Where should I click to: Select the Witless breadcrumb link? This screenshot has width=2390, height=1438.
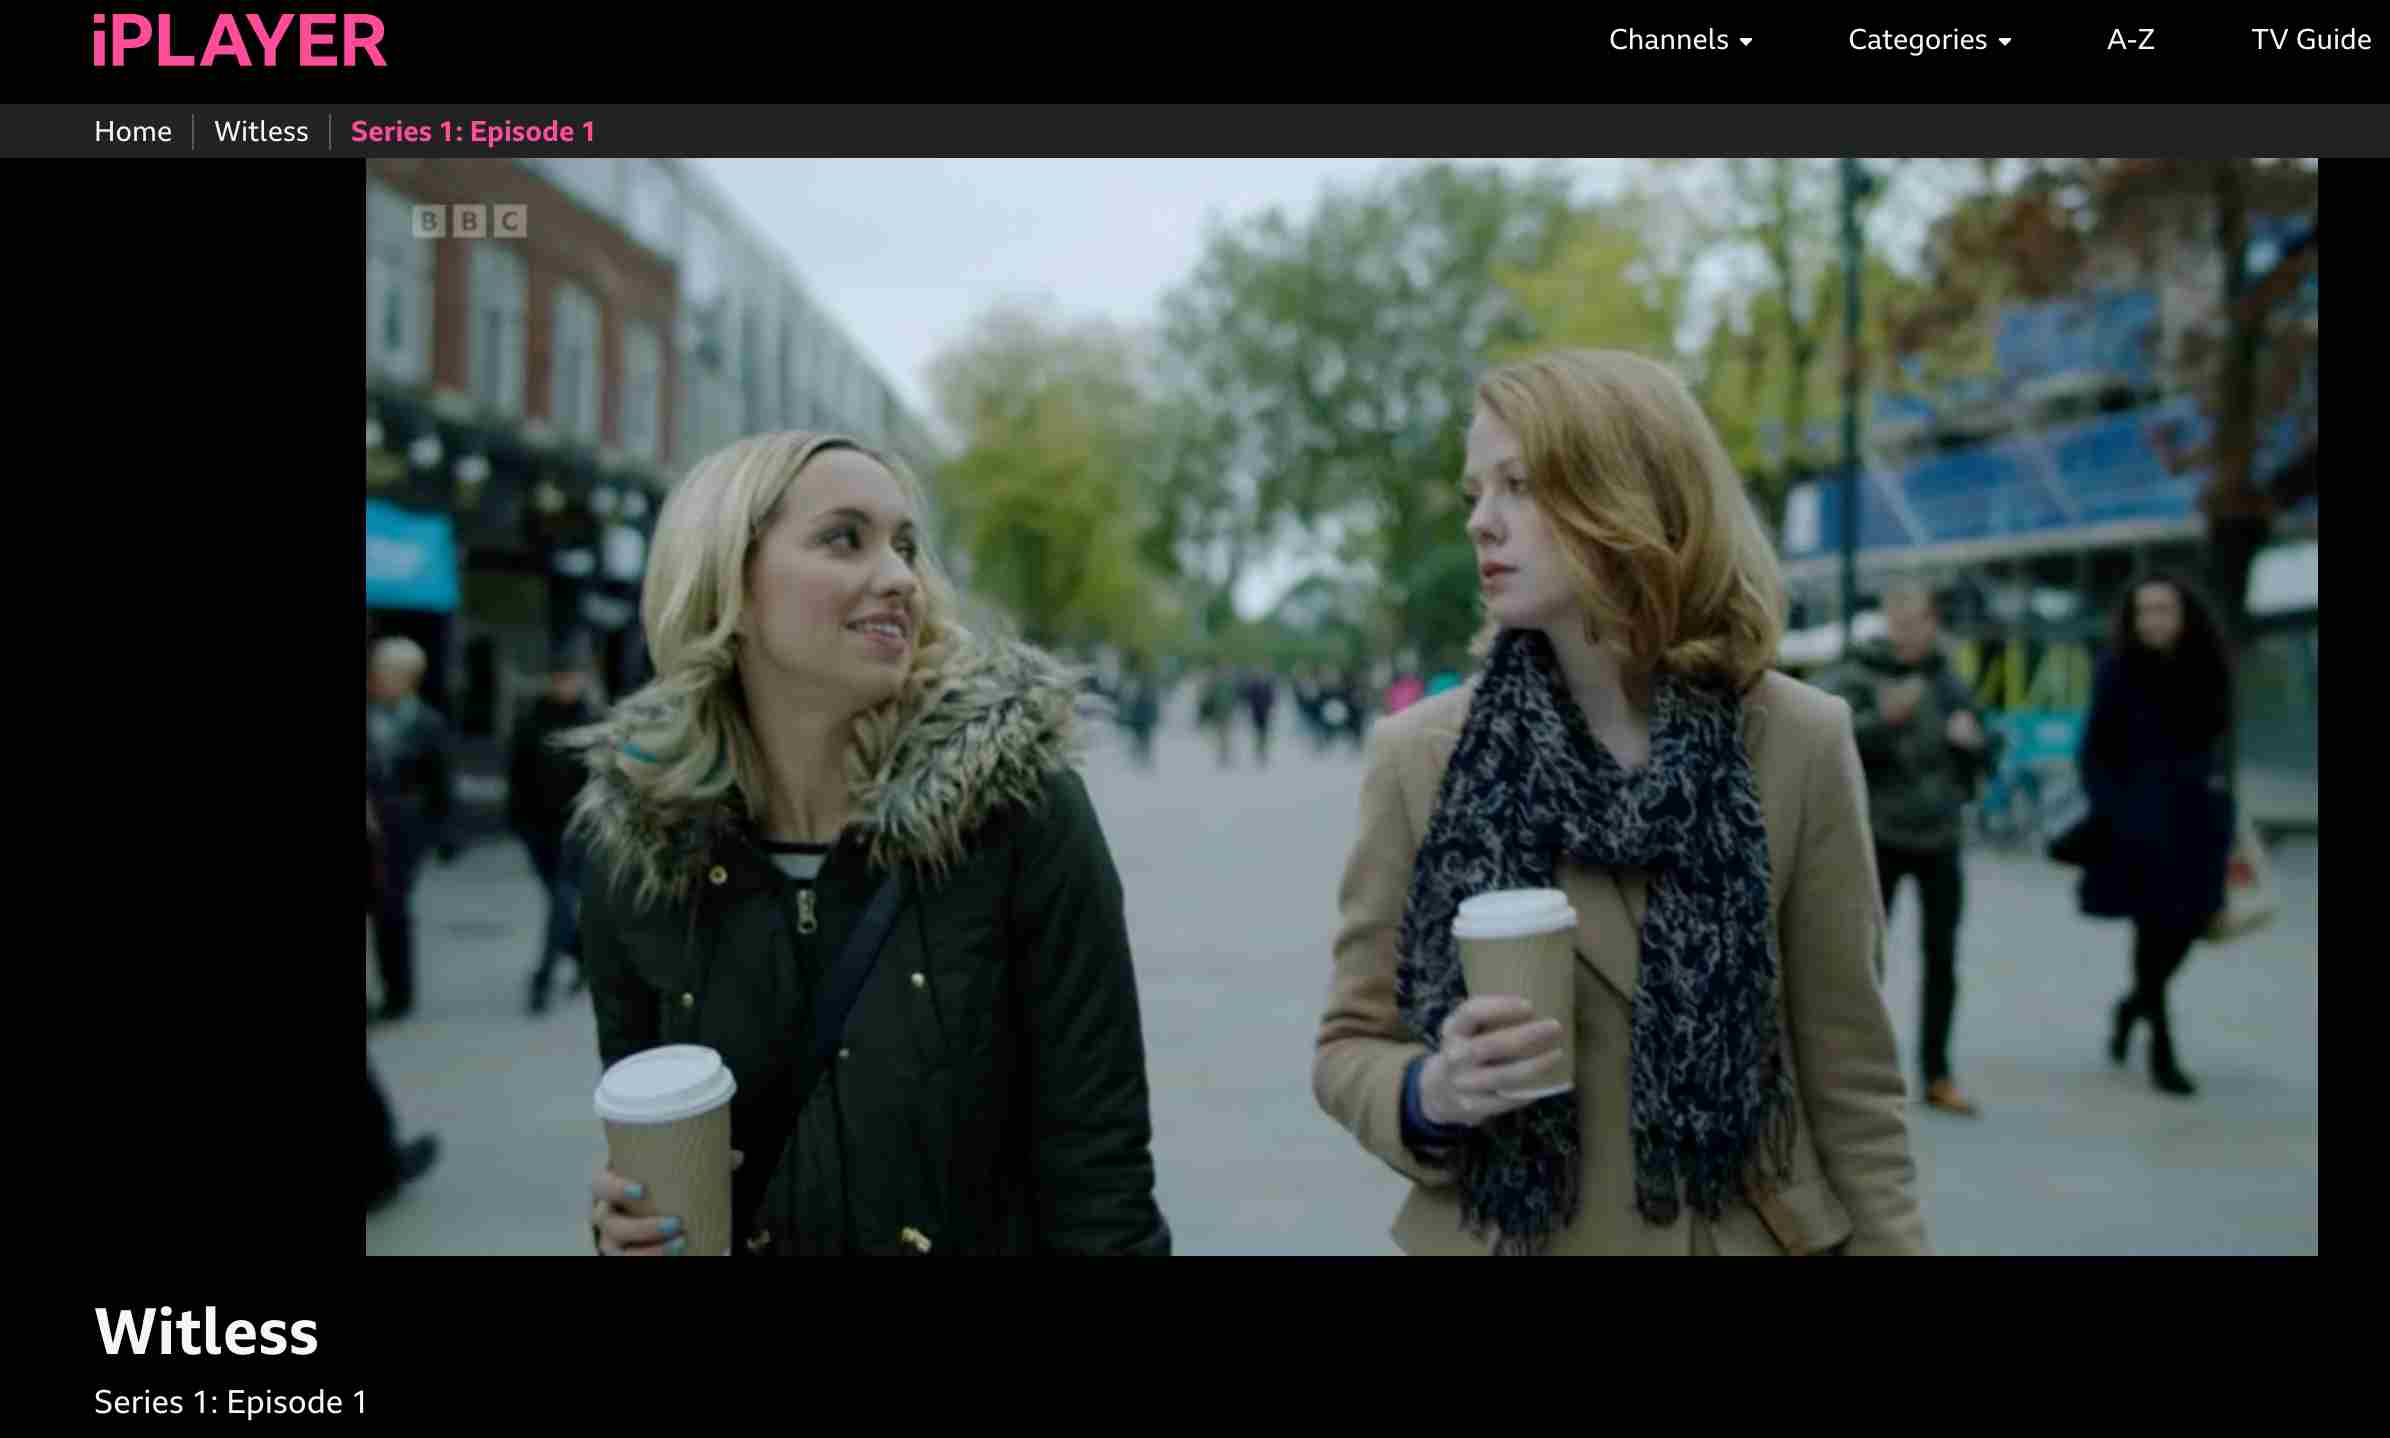coord(261,132)
